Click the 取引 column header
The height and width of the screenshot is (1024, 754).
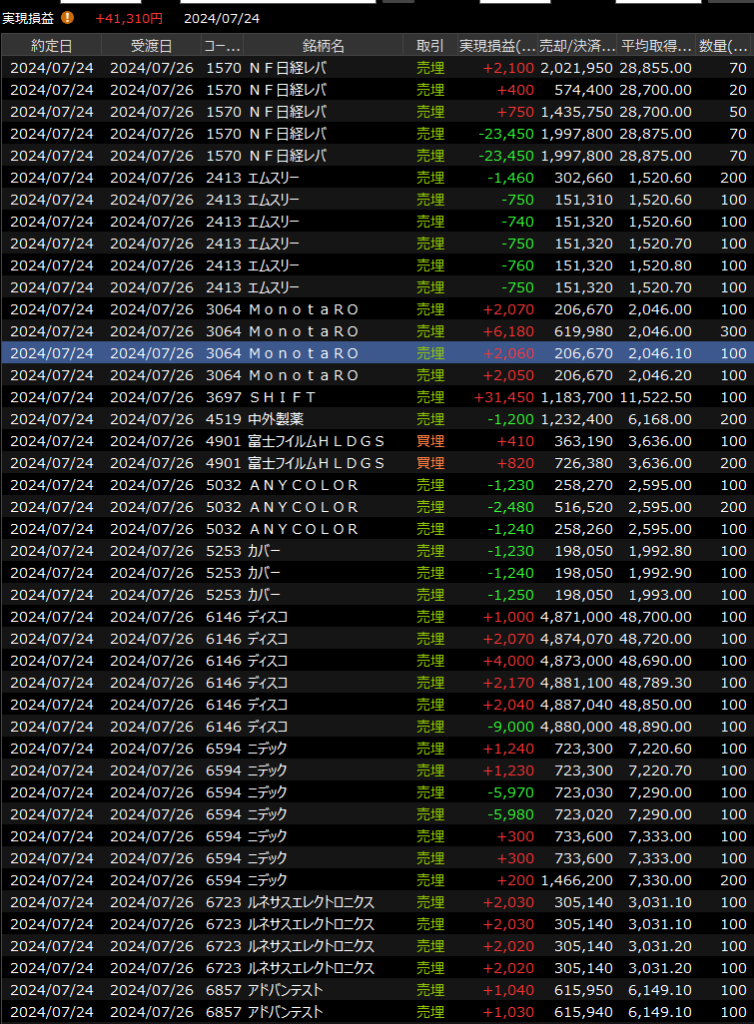click(430, 46)
